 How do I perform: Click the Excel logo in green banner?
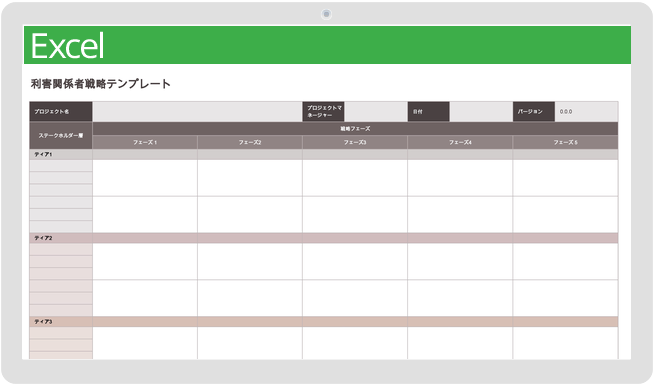click(x=68, y=46)
